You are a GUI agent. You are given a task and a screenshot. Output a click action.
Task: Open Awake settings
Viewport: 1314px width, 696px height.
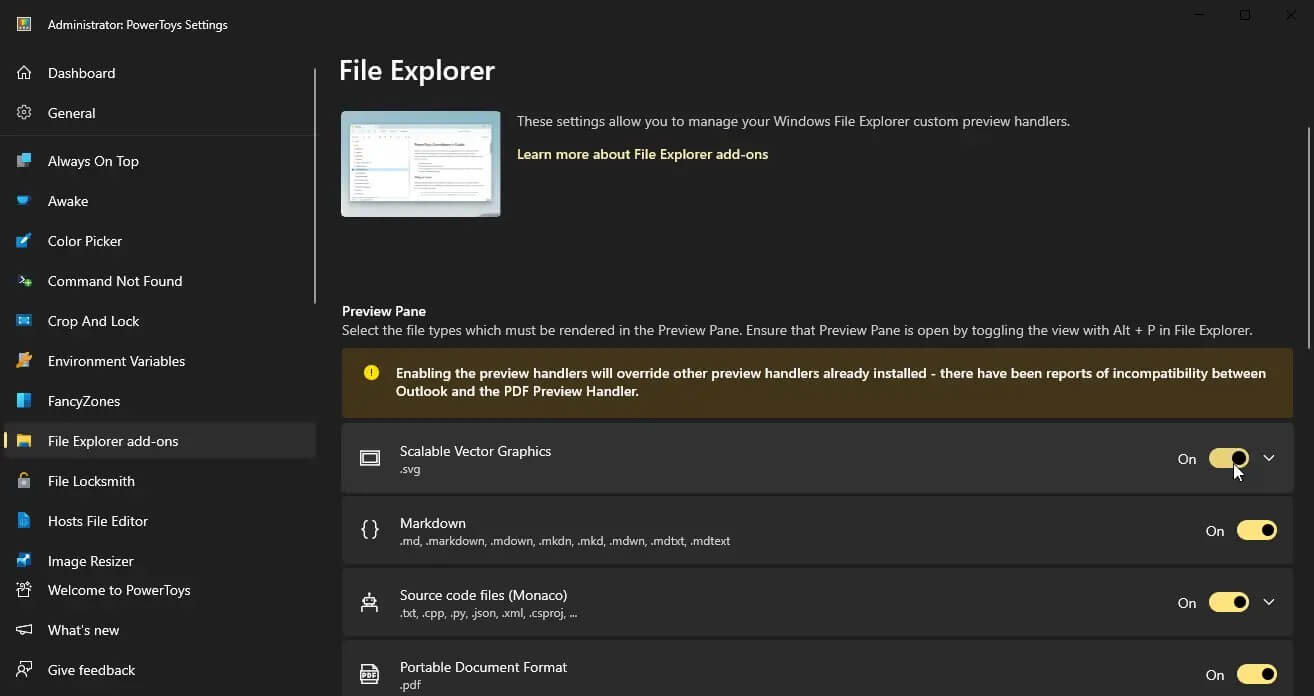pos(160,201)
